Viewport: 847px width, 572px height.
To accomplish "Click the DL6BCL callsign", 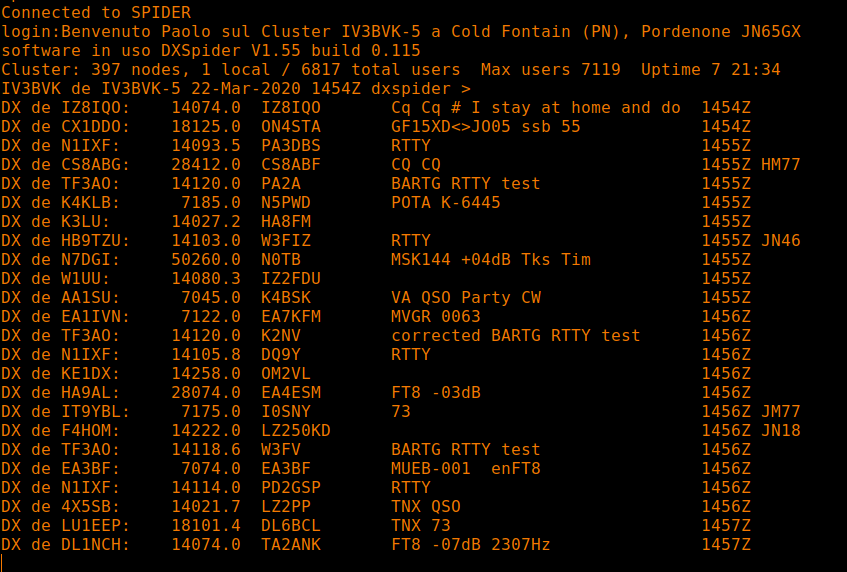I will point(291,526).
